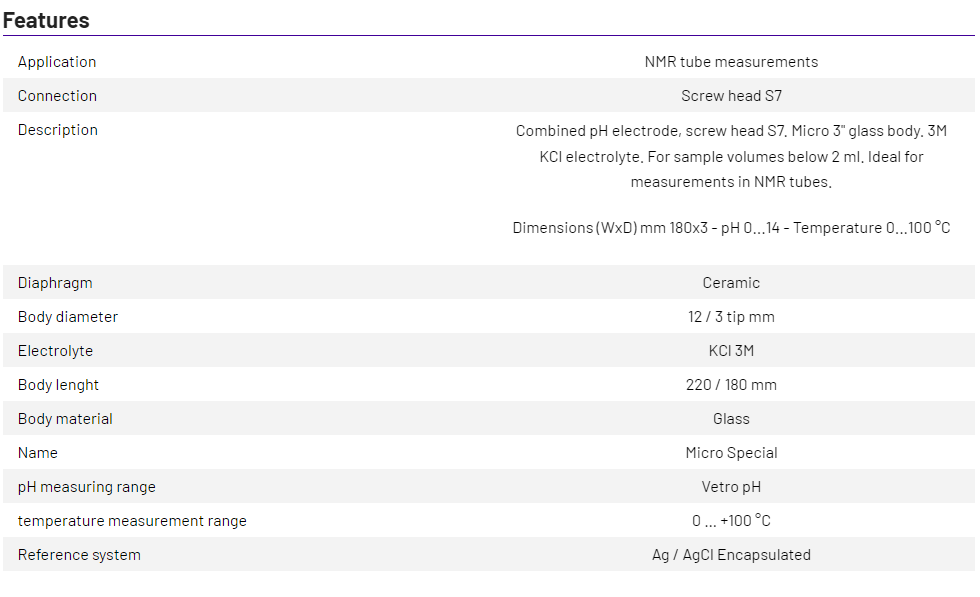Viewport: 980px width, 597px height.
Task: Select the Description row label
Action: [57, 130]
